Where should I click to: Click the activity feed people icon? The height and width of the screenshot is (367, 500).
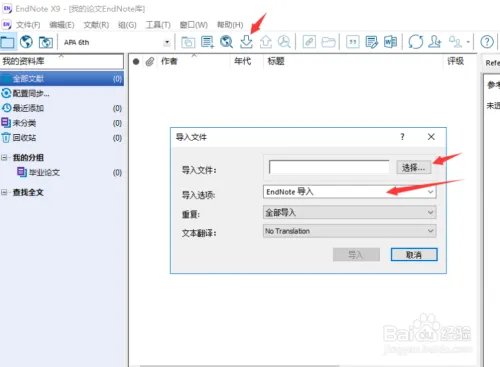(x=455, y=42)
